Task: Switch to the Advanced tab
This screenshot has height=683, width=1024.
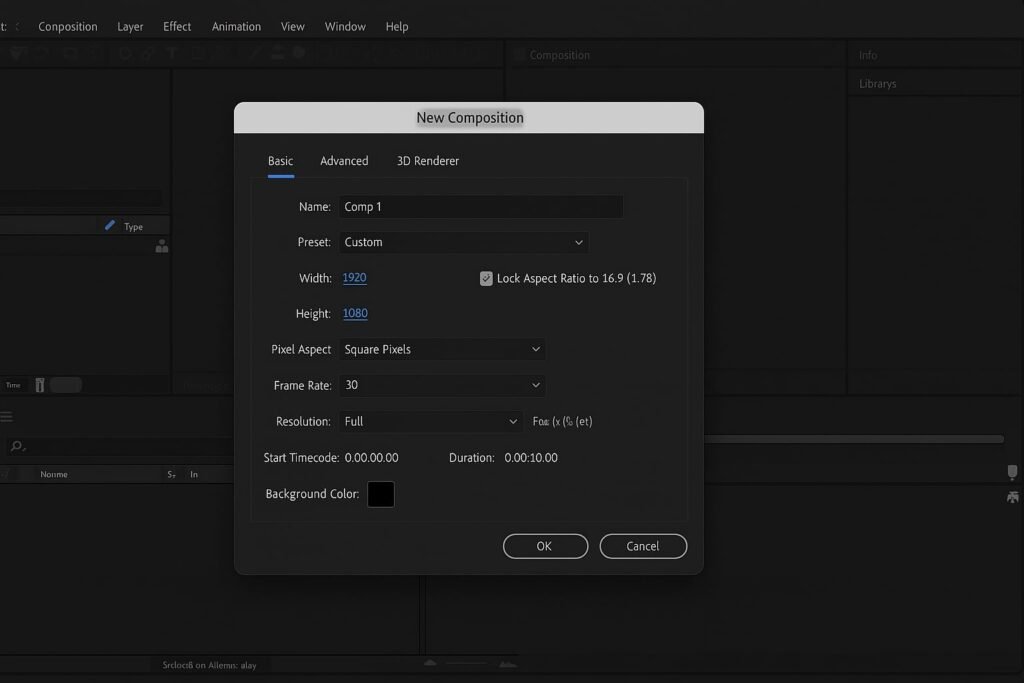Action: coord(344,161)
